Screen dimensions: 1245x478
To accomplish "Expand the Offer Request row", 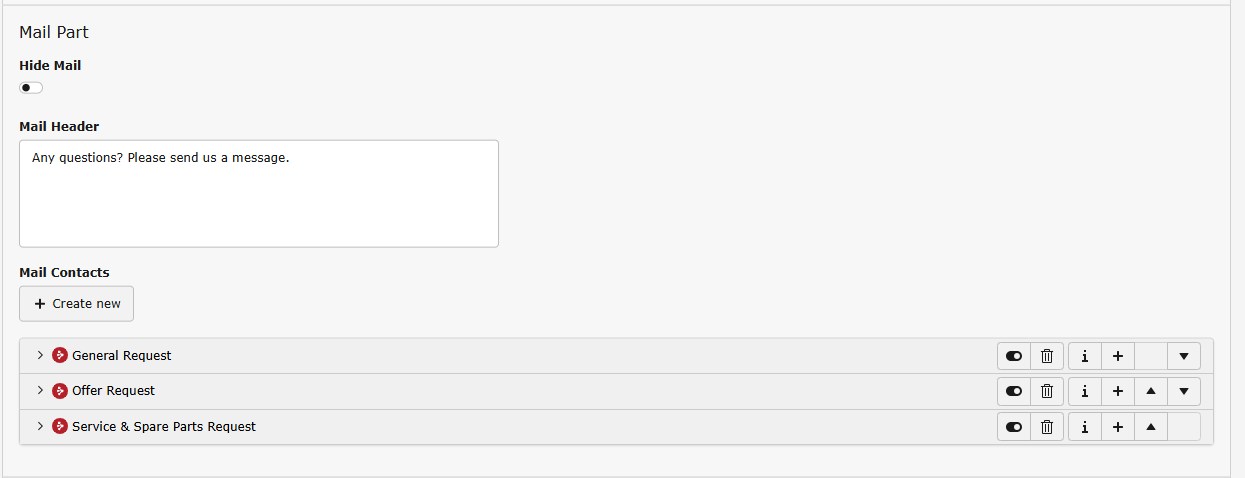I will (x=40, y=390).
